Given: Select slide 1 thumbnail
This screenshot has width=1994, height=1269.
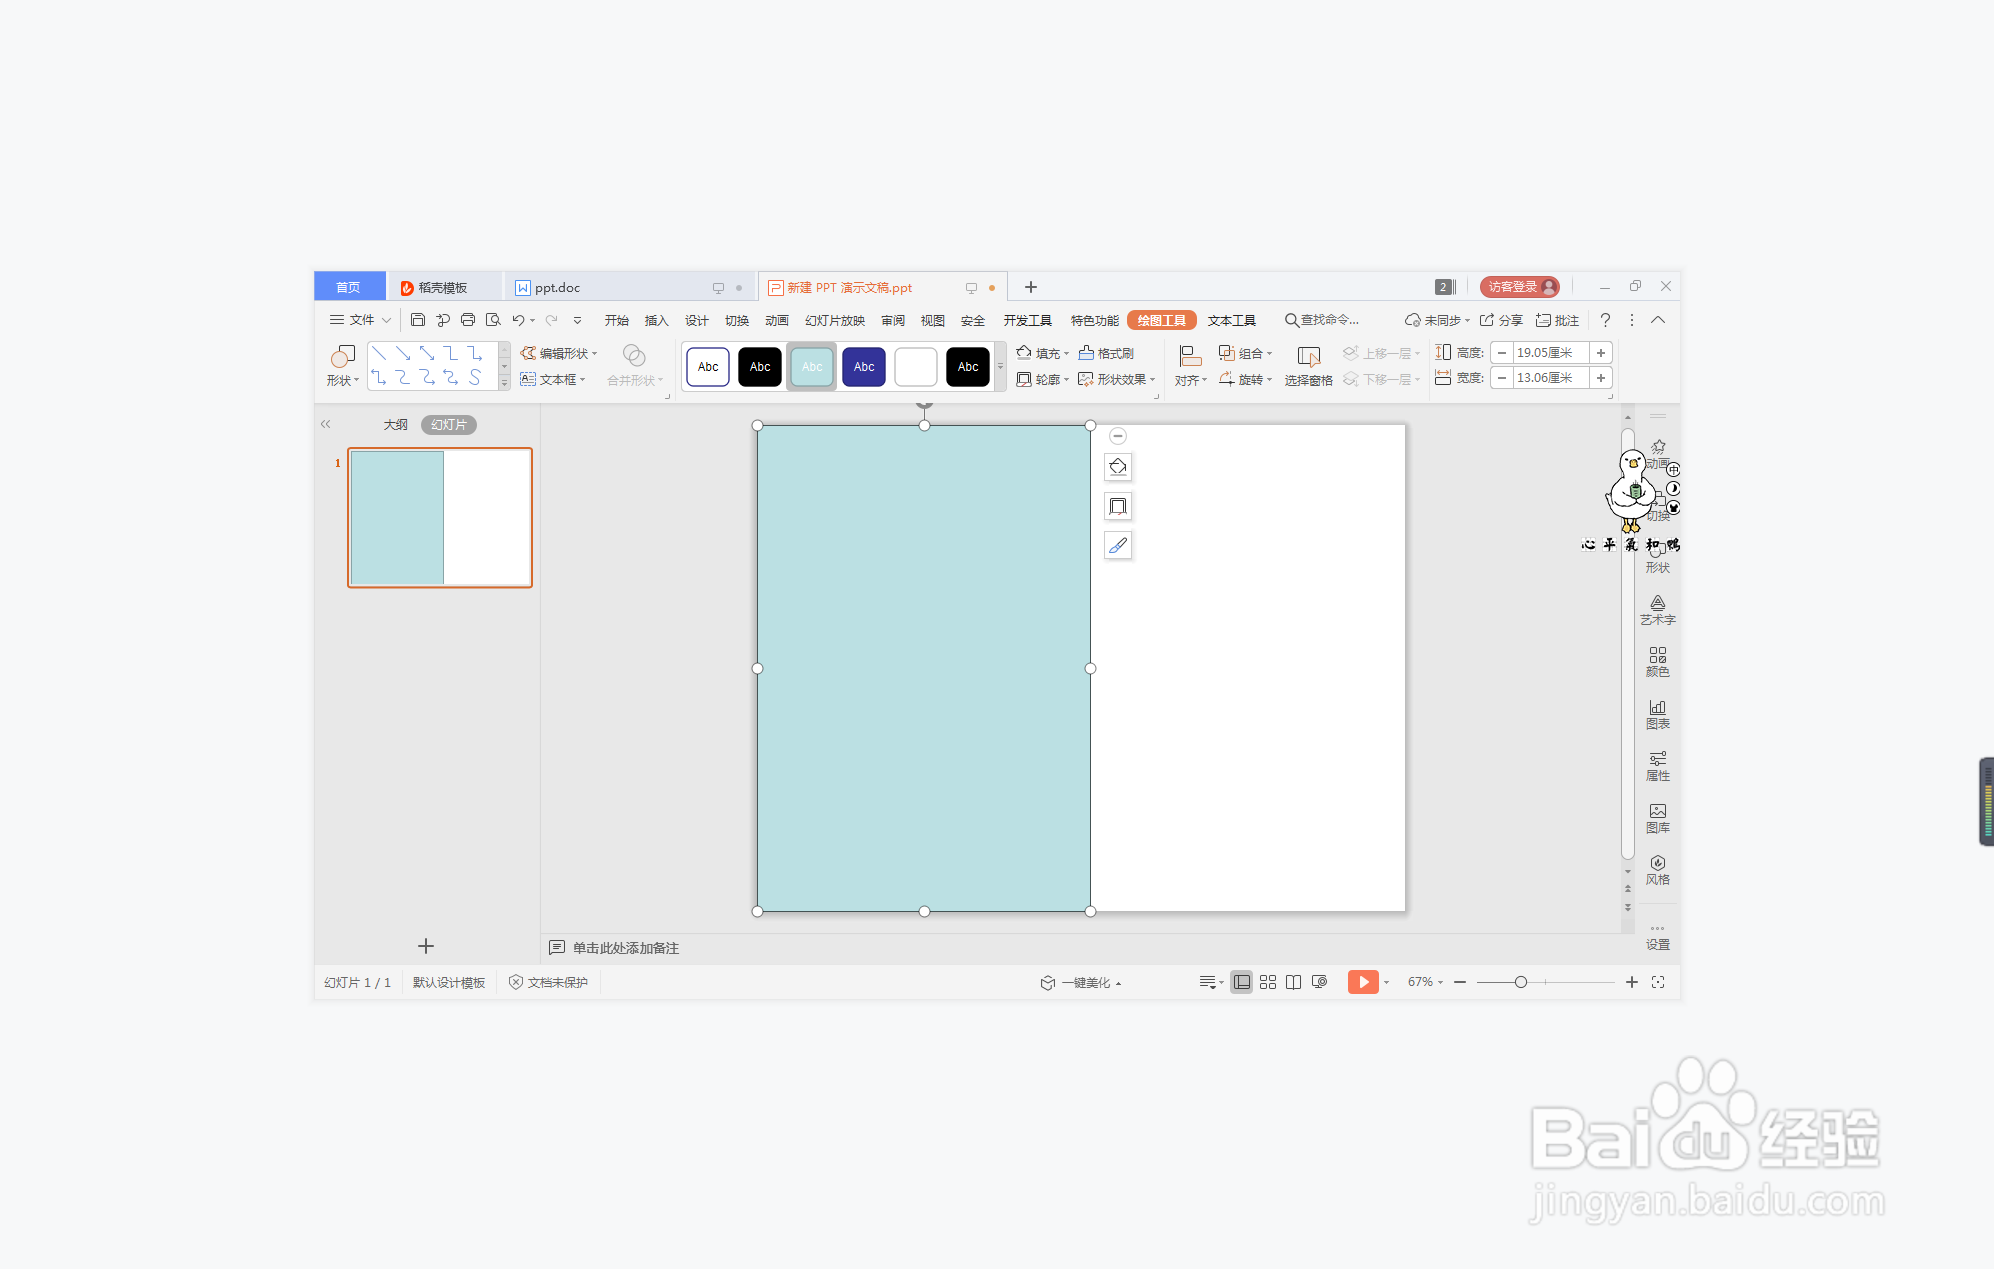Looking at the screenshot, I should [x=440, y=518].
